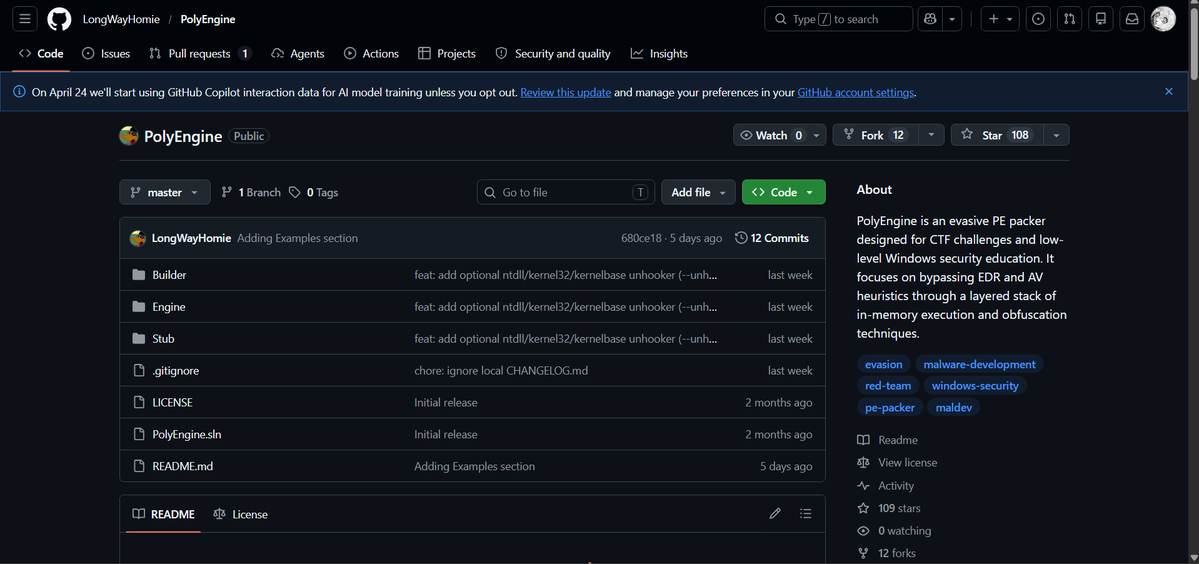Switch to the Actions tab
The width and height of the screenshot is (1199, 564).
(x=372, y=53)
